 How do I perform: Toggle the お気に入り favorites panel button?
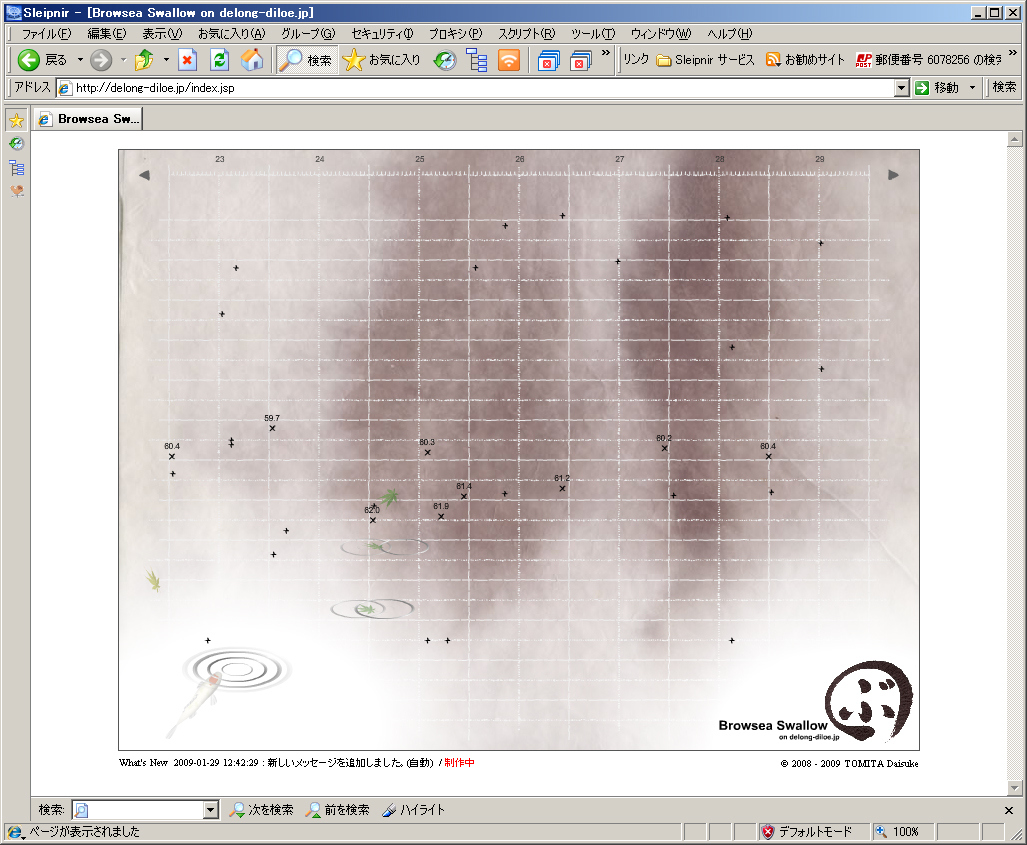click(x=383, y=60)
